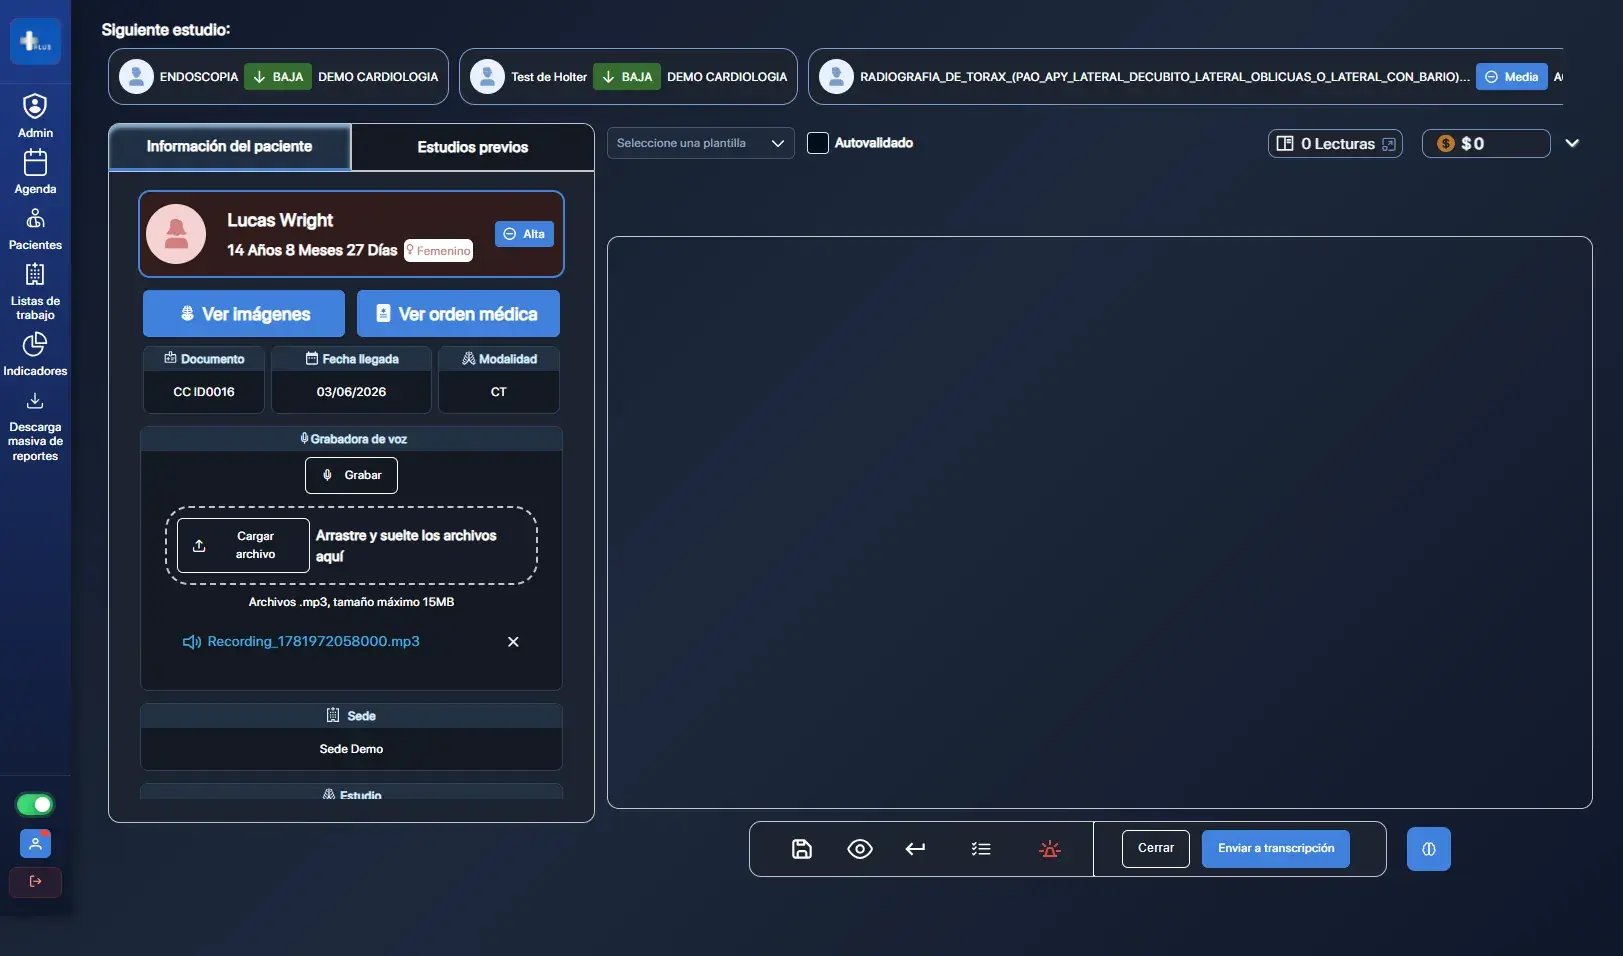
Task: Click Cerrar button
Action: pos(1156,849)
